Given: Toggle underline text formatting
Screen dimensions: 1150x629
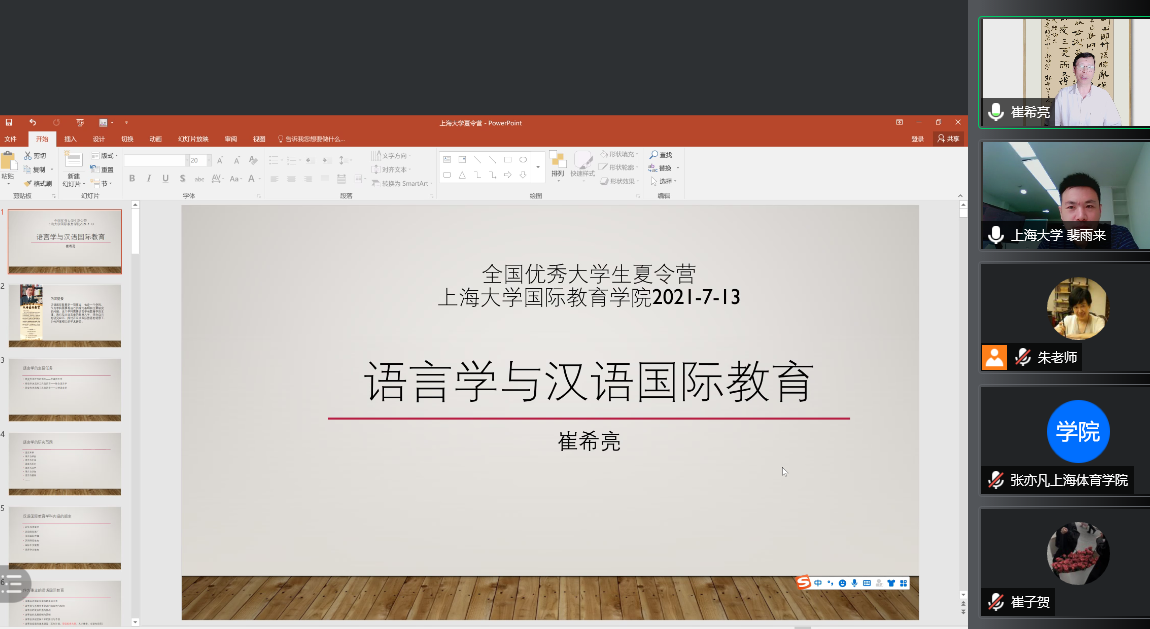Looking at the screenshot, I should click(164, 179).
